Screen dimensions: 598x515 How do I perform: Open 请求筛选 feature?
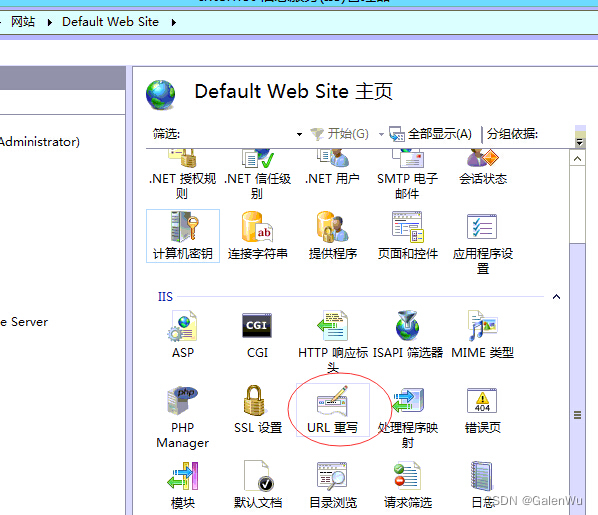tap(407, 485)
